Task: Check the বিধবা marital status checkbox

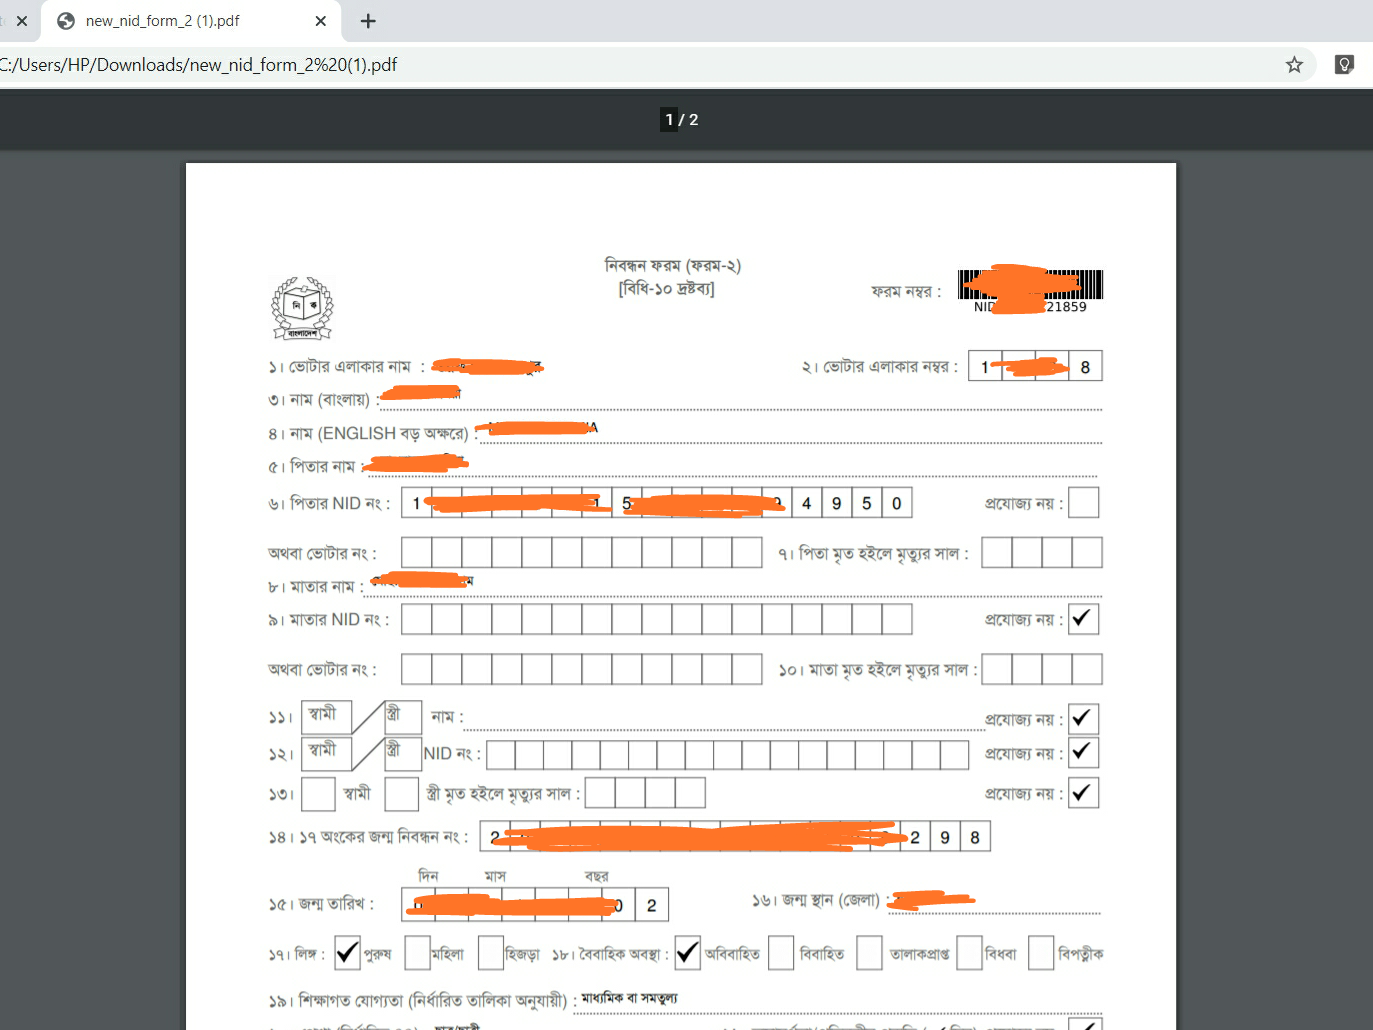Action: tap(969, 952)
